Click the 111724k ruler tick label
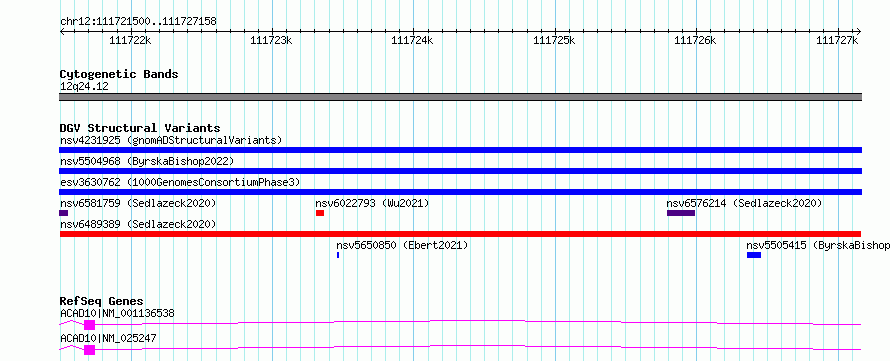890x361 pixels. tap(413, 40)
